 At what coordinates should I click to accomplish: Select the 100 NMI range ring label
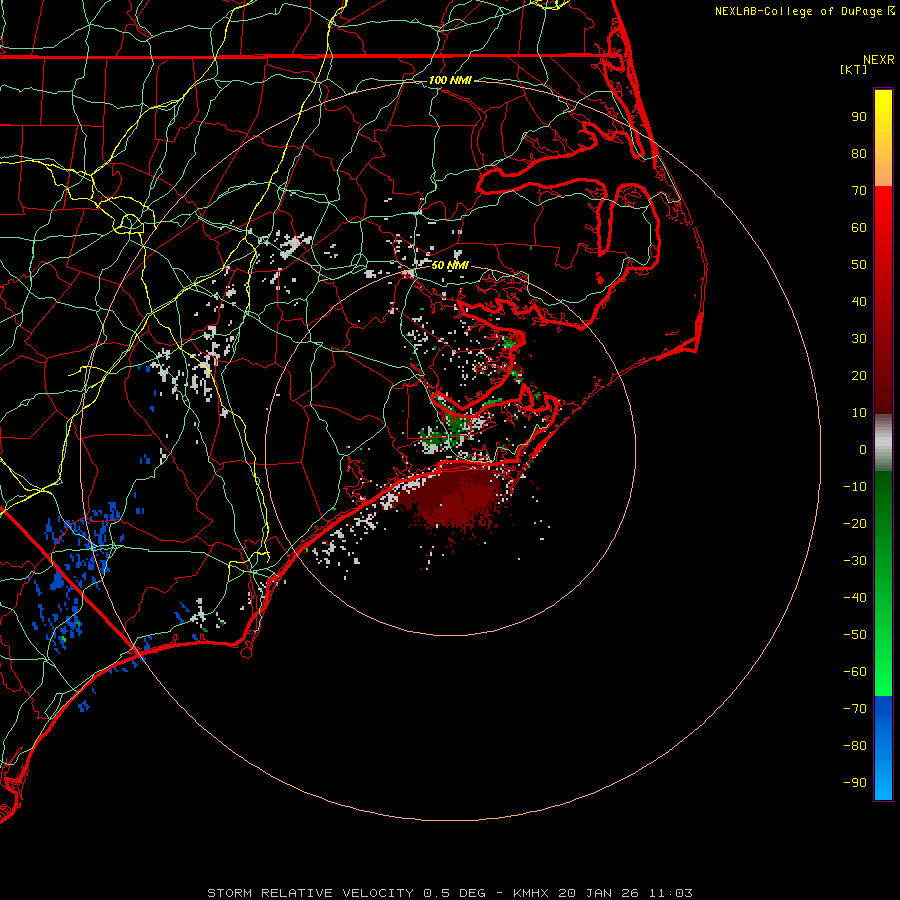click(x=450, y=80)
